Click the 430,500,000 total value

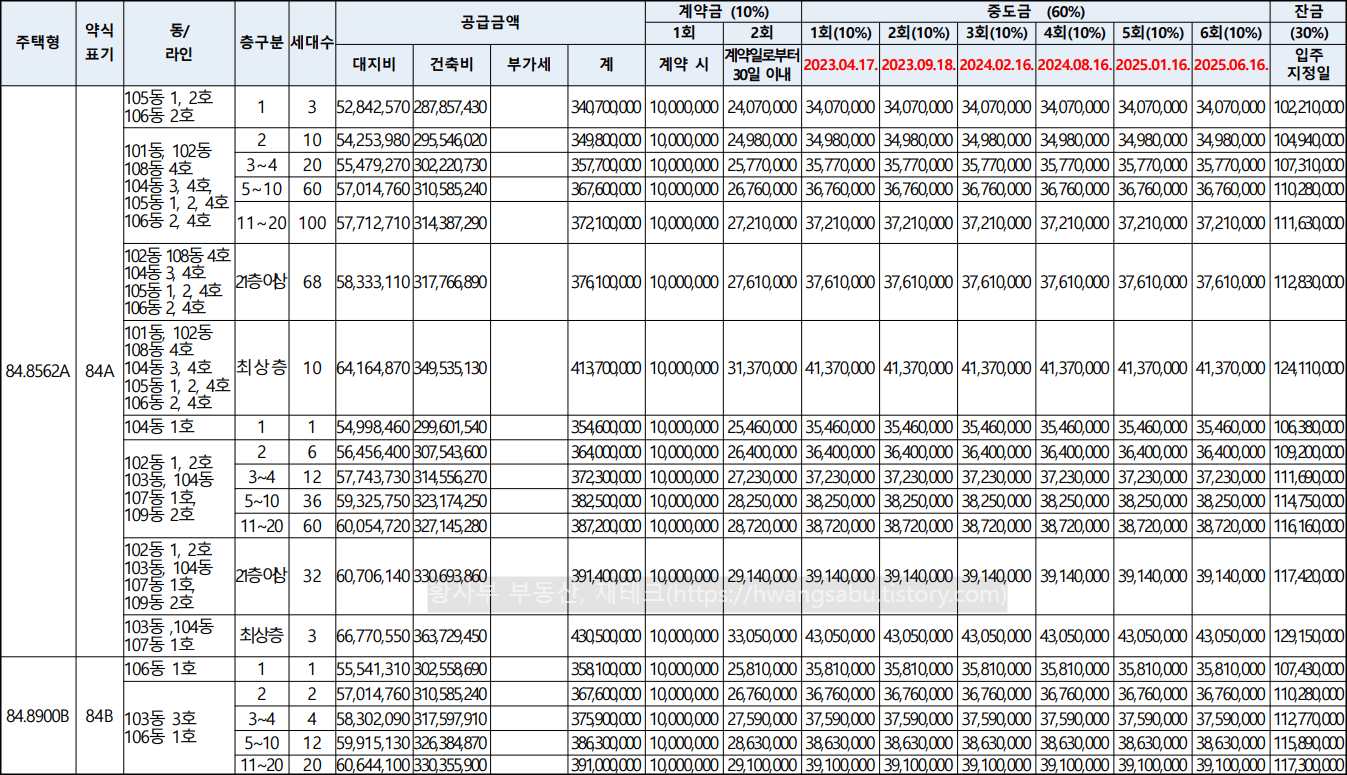(607, 635)
